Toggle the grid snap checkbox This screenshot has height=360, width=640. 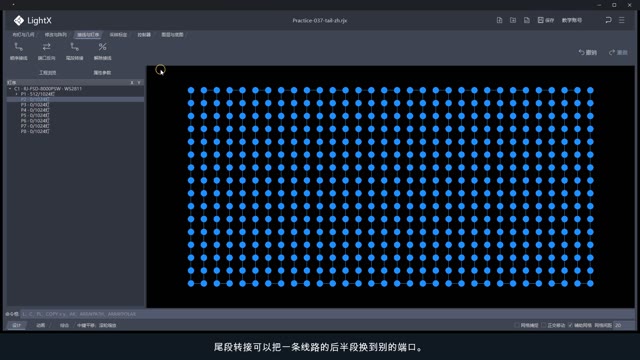pyautogui.click(x=517, y=325)
